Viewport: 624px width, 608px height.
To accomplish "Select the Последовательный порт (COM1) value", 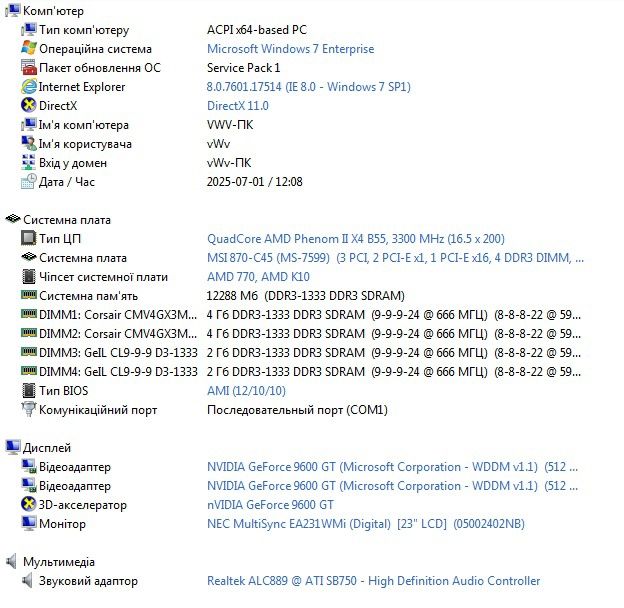I will point(297,409).
